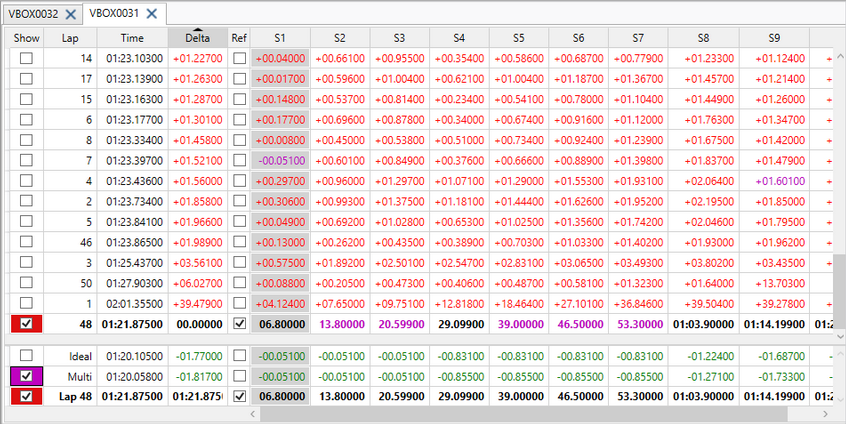The width and height of the screenshot is (846, 424).
Task: Tick the Ref checkbox for lap 17
Action: [239, 78]
